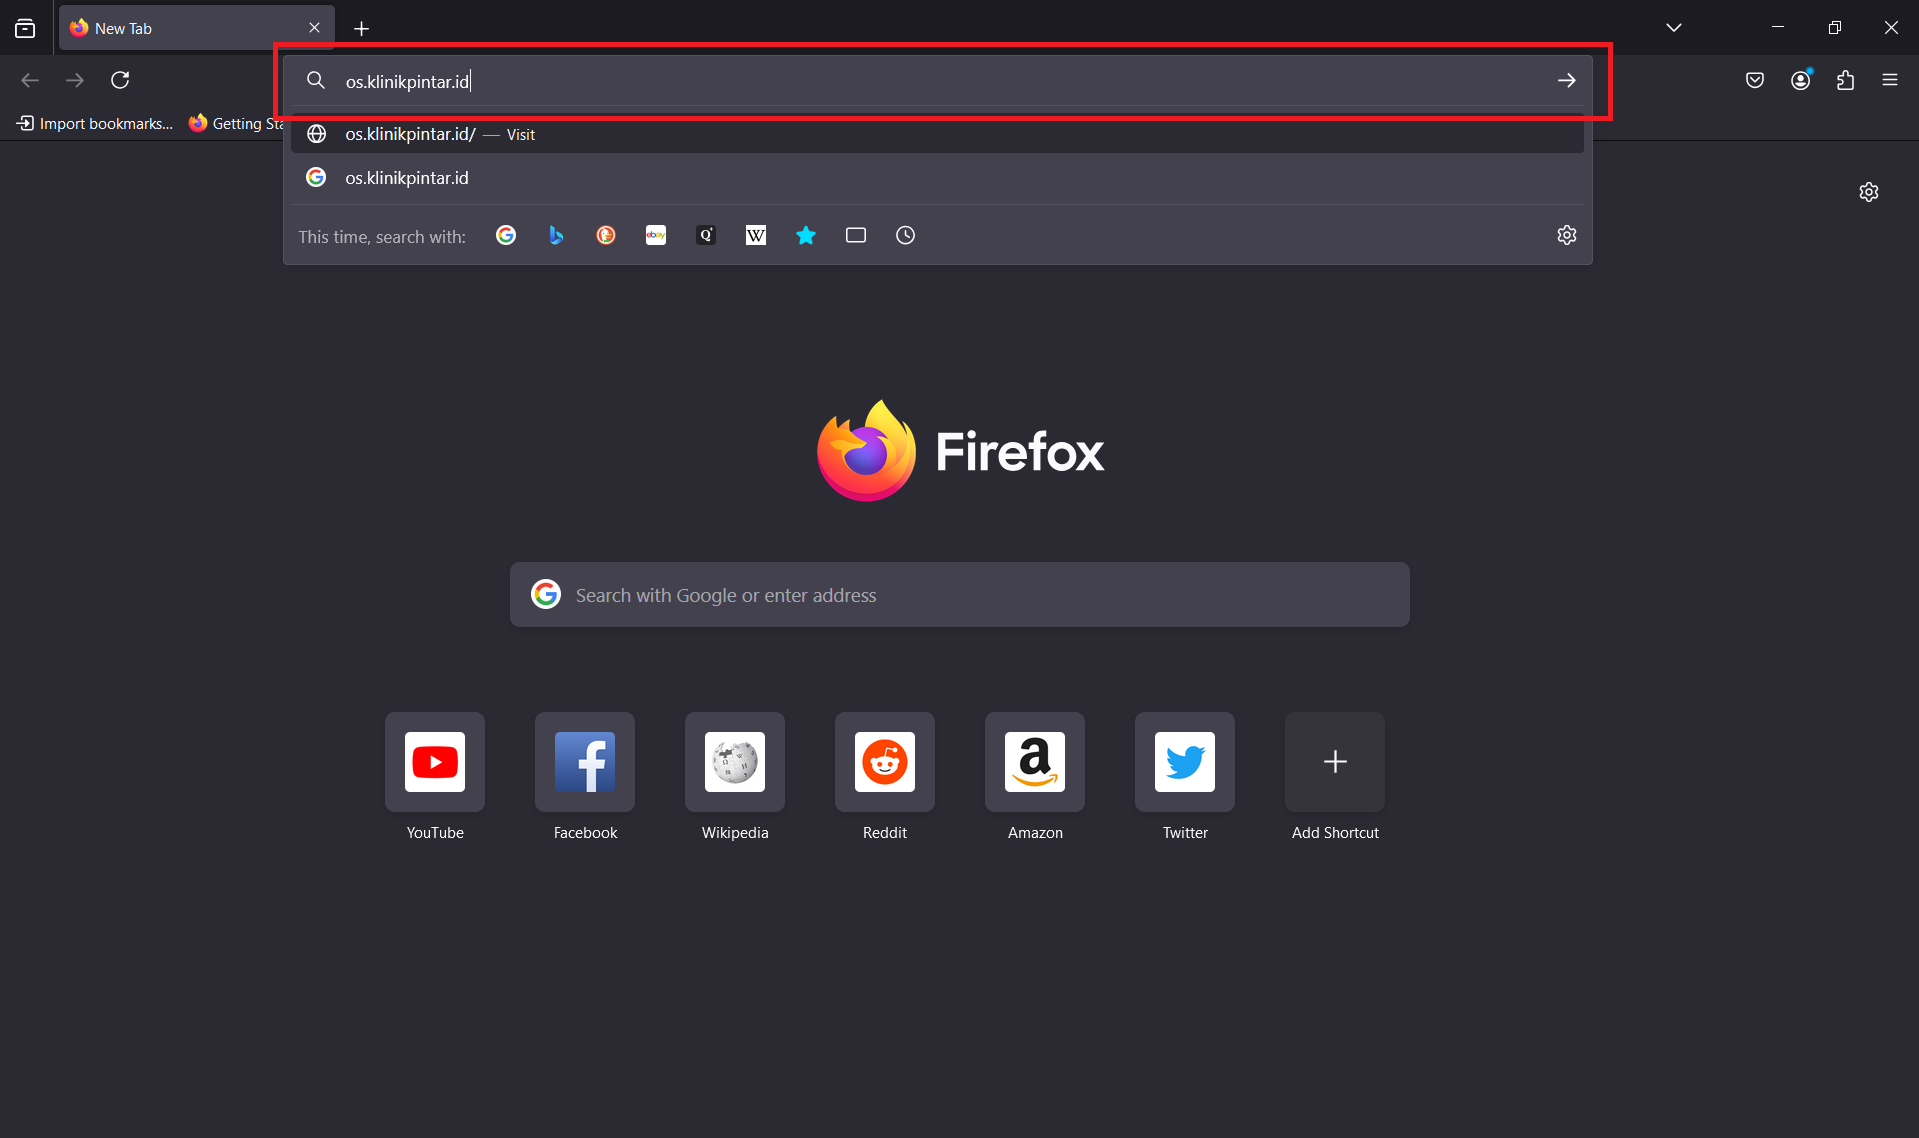Viewport: 1919px width, 1138px height.
Task: Go forward using the forward arrow
Action: 75,80
